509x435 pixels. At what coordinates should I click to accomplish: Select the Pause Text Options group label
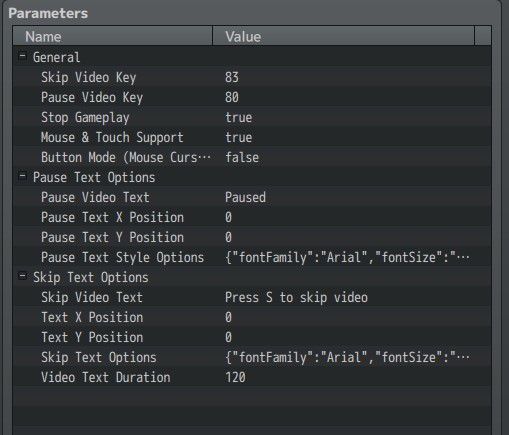point(94,177)
